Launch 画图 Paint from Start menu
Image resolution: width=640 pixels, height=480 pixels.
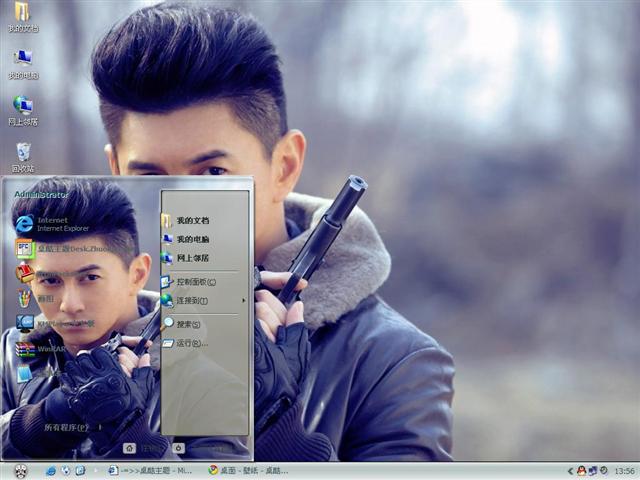pyautogui.click(x=35, y=299)
